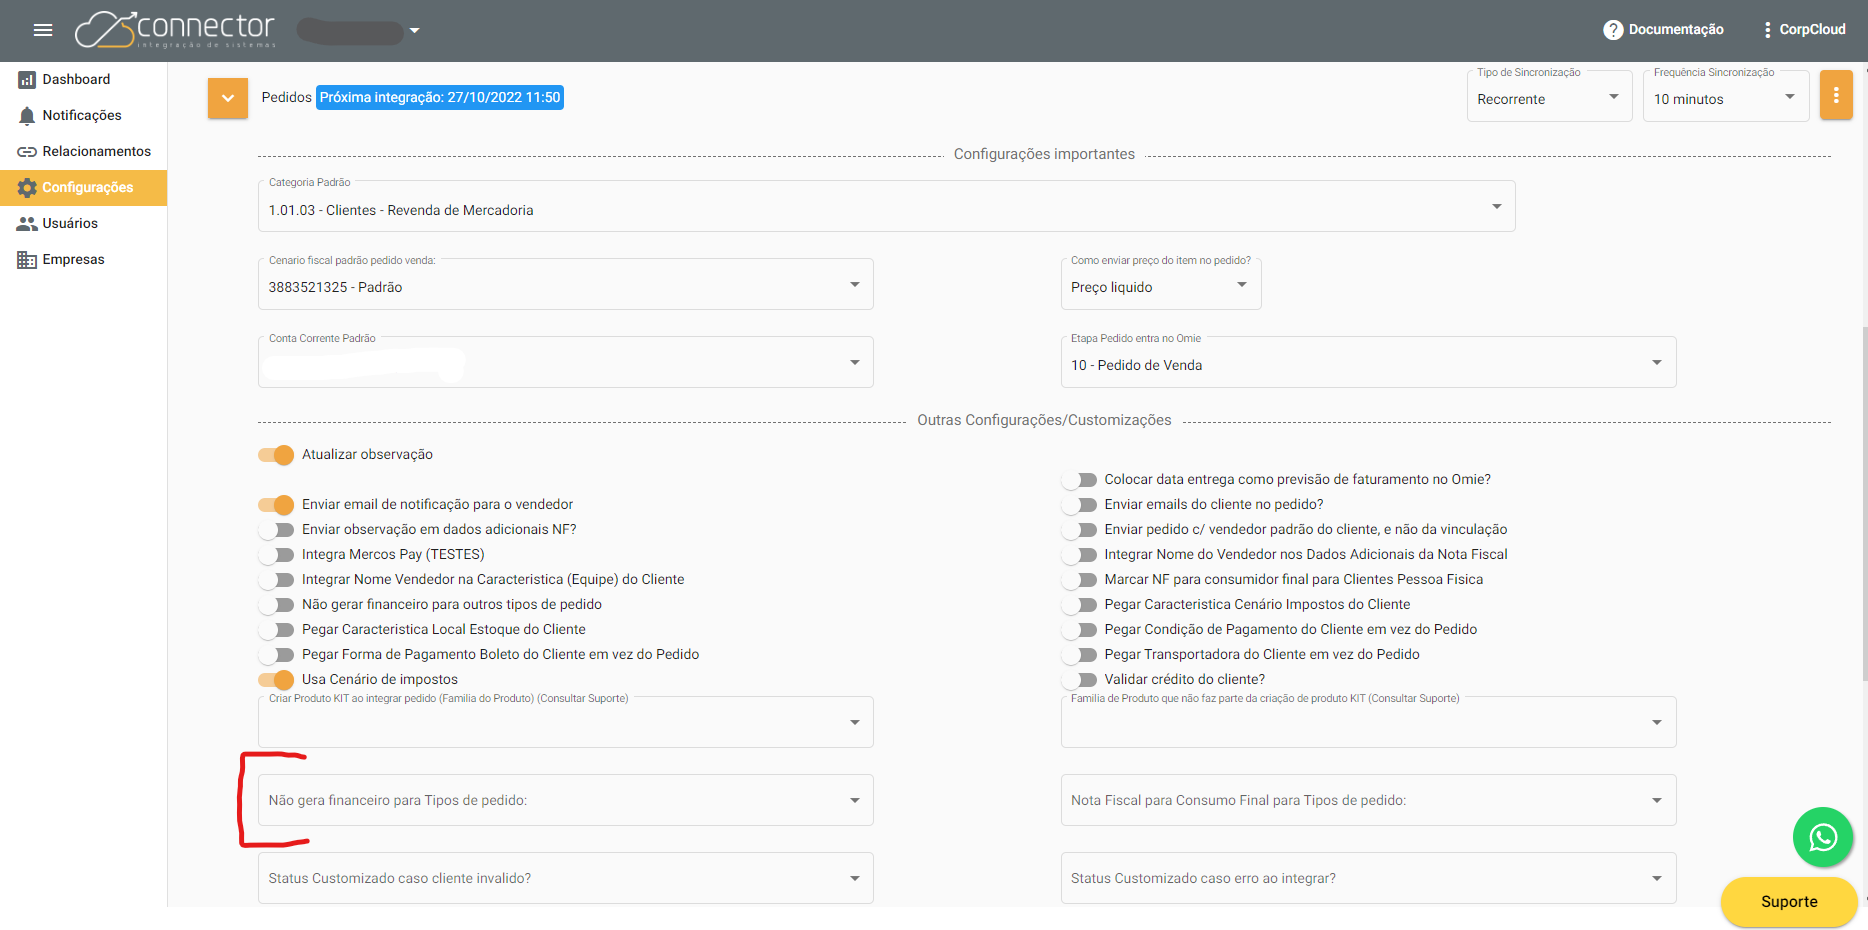
Task: Open Status Customizado caso erro ao integrar dropdown
Action: tap(1368, 878)
